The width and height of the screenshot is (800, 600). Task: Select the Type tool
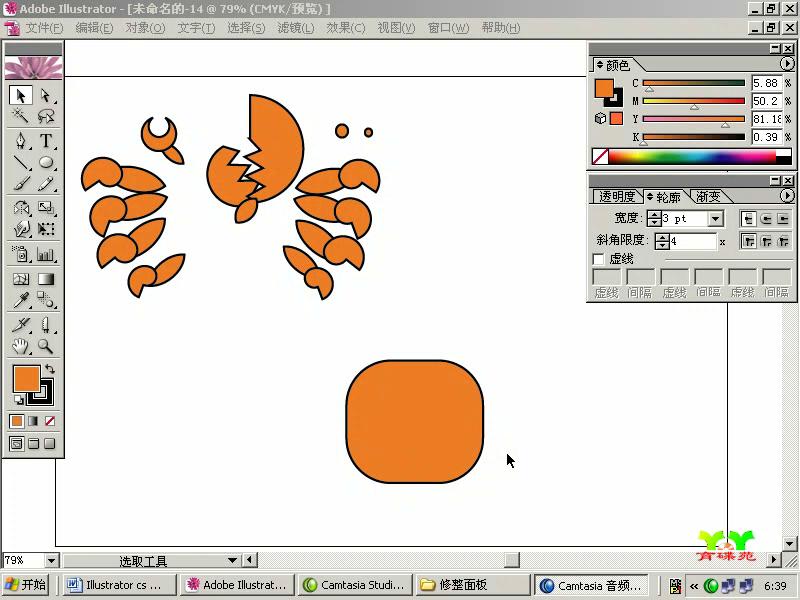[x=46, y=140]
